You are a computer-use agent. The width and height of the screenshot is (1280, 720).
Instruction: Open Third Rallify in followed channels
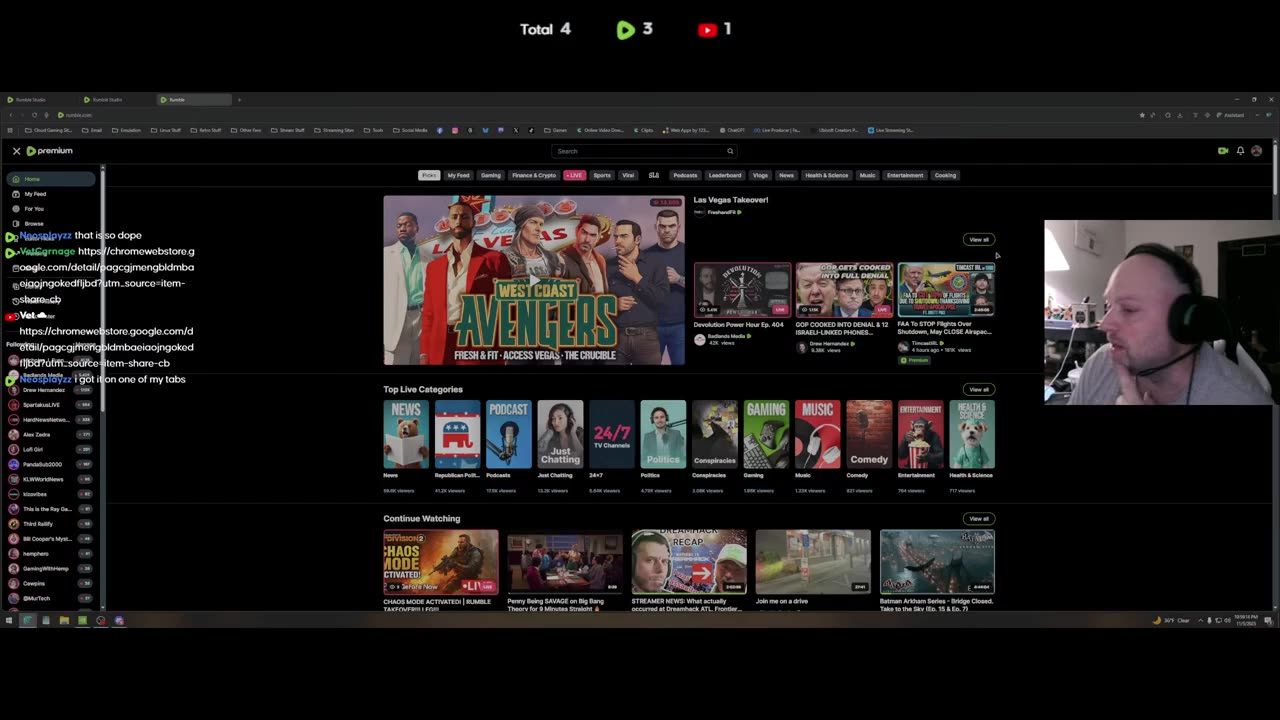pos(50,524)
